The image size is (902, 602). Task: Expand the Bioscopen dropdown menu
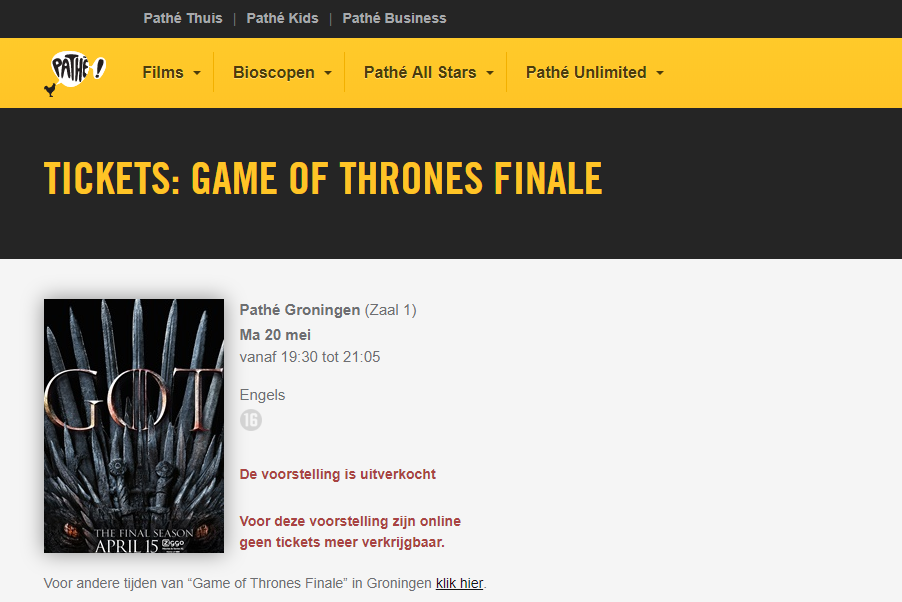point(282,73)
